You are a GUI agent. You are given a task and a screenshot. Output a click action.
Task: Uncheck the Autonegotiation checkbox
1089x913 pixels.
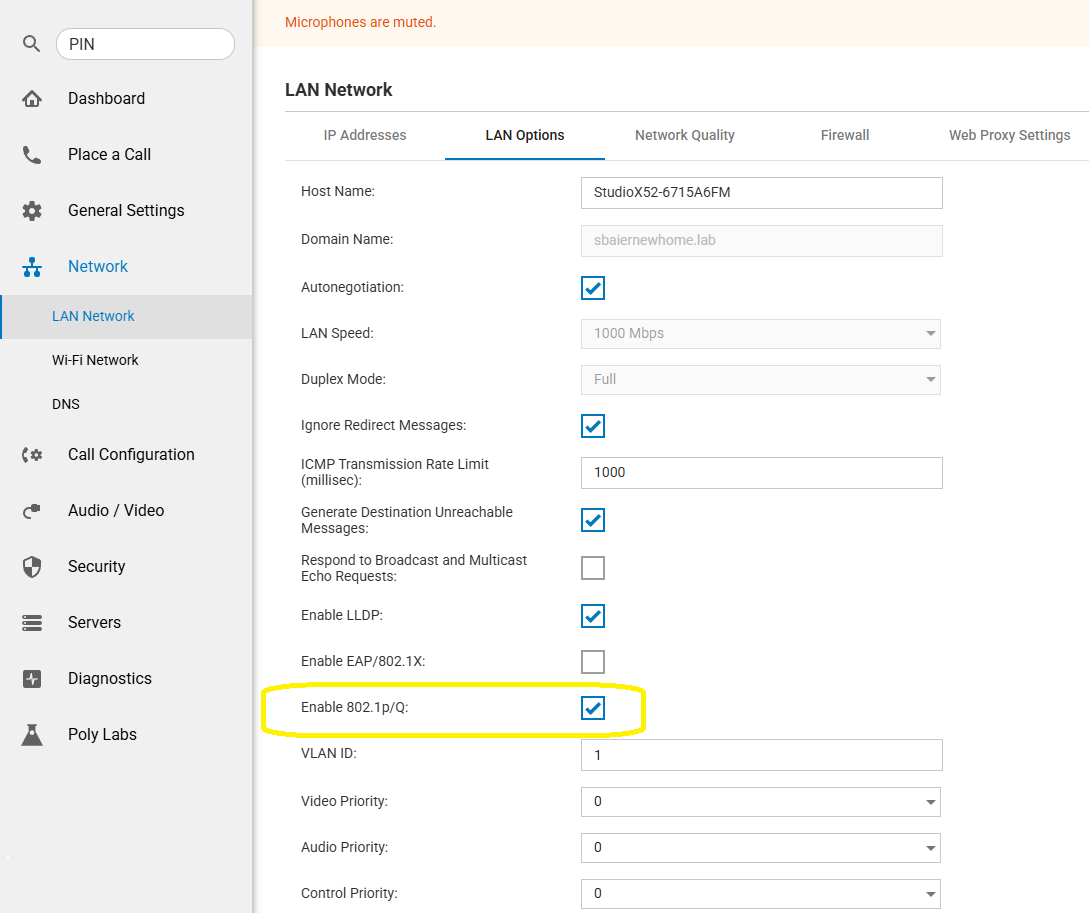coord(592,287)
